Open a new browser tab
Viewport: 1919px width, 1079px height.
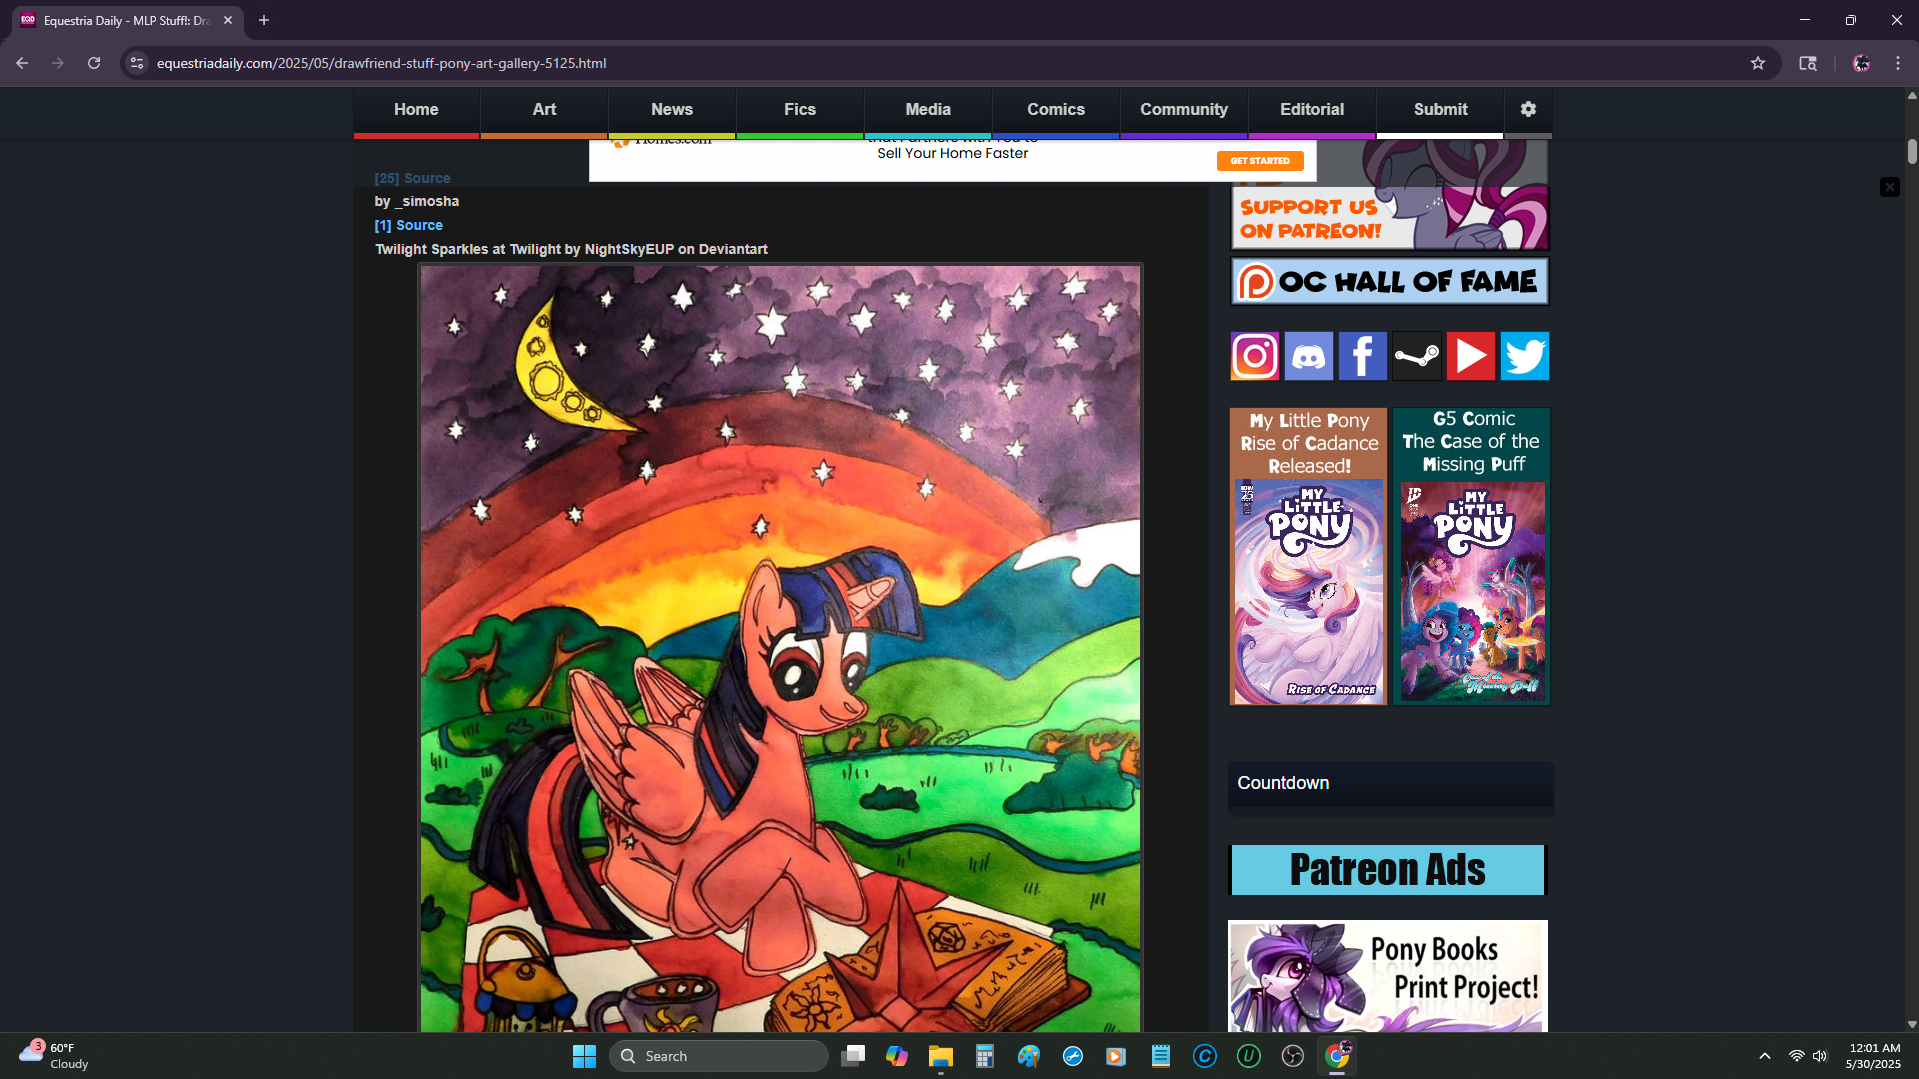(x=264, y=20)
